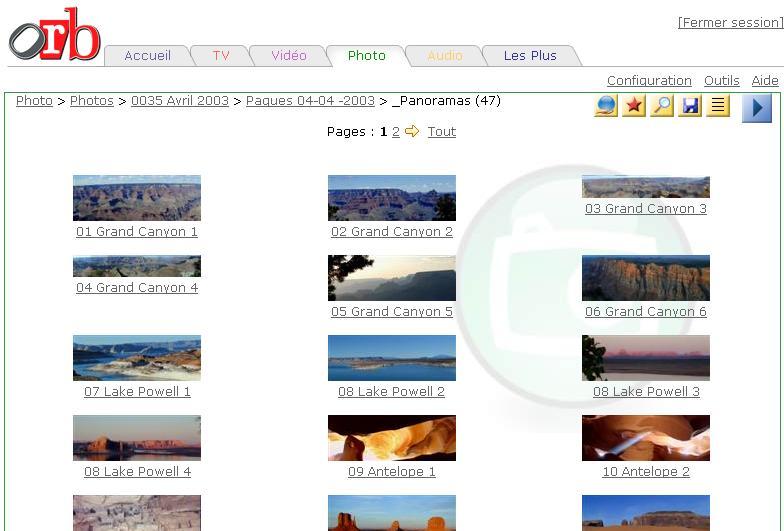Open thumbnail of 05 Grand Canyon 5

click(392, 278)
